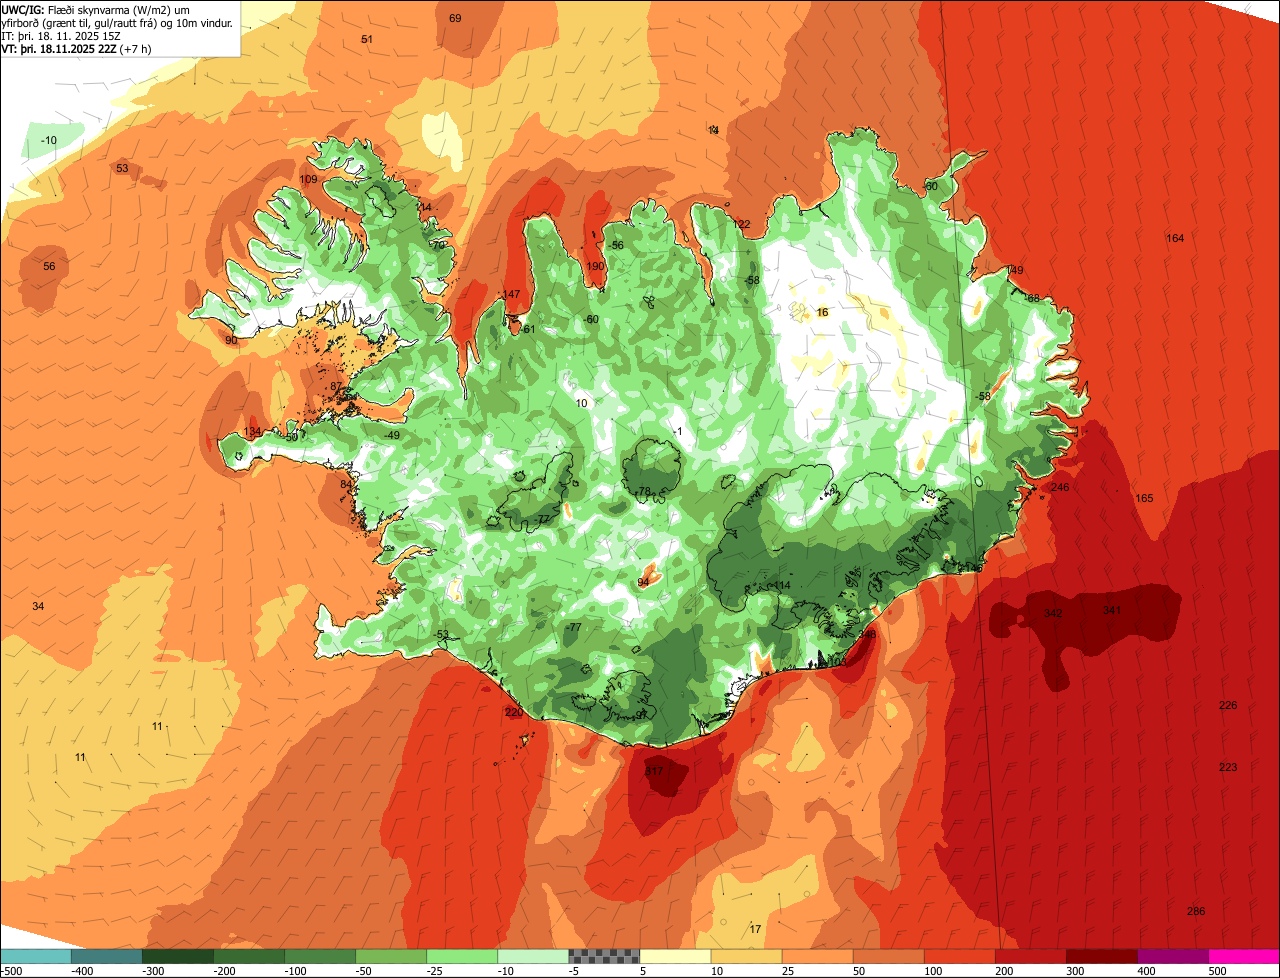Click the map value '109' on the Westfjords

point(308,180)
